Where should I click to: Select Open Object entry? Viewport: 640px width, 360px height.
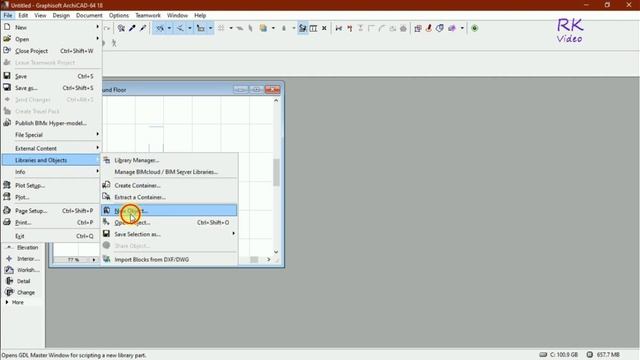(x=169, y=222)
